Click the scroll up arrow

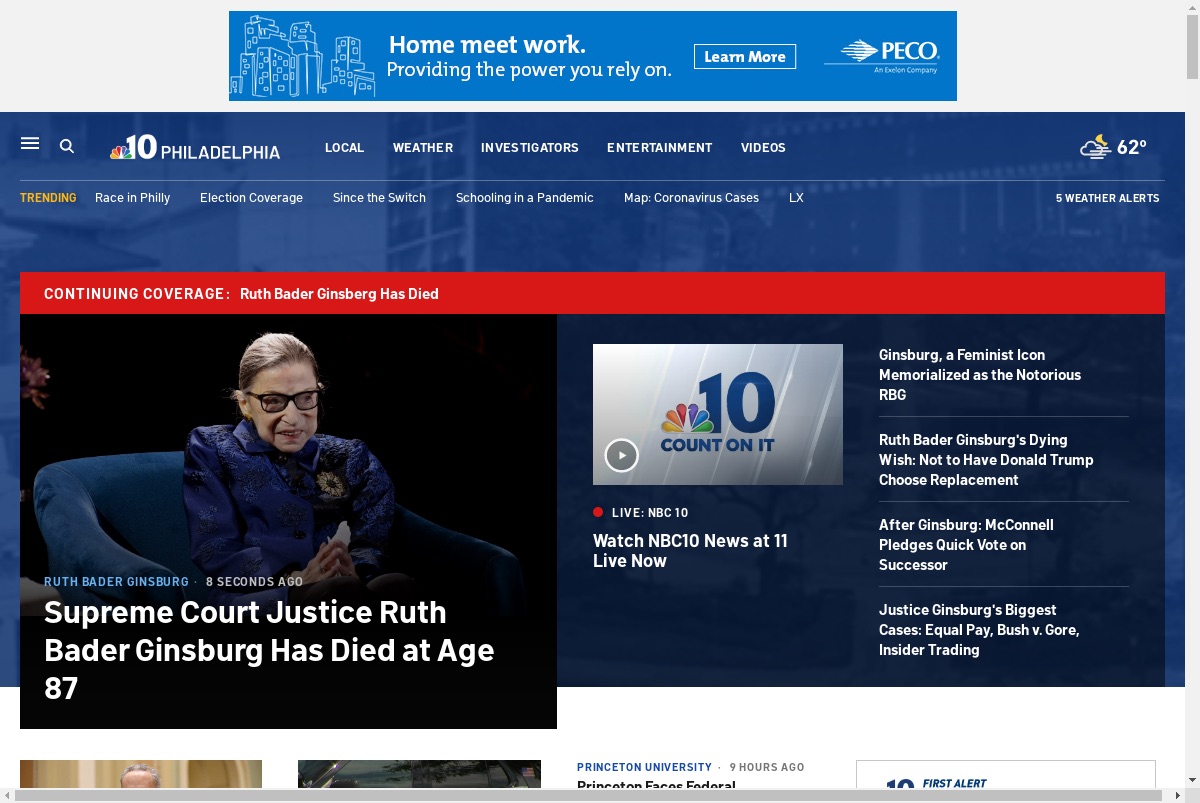click(x=1192, y=6)
